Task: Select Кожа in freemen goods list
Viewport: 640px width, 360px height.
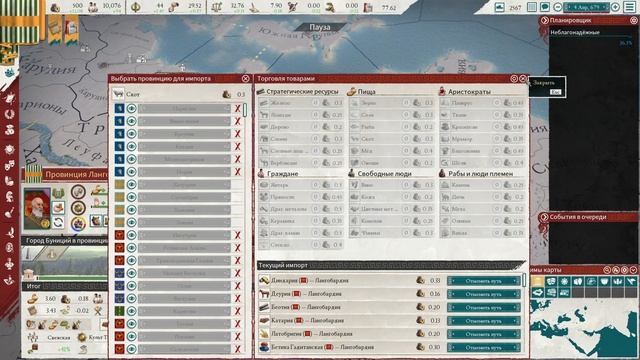Action: [391, 197]
